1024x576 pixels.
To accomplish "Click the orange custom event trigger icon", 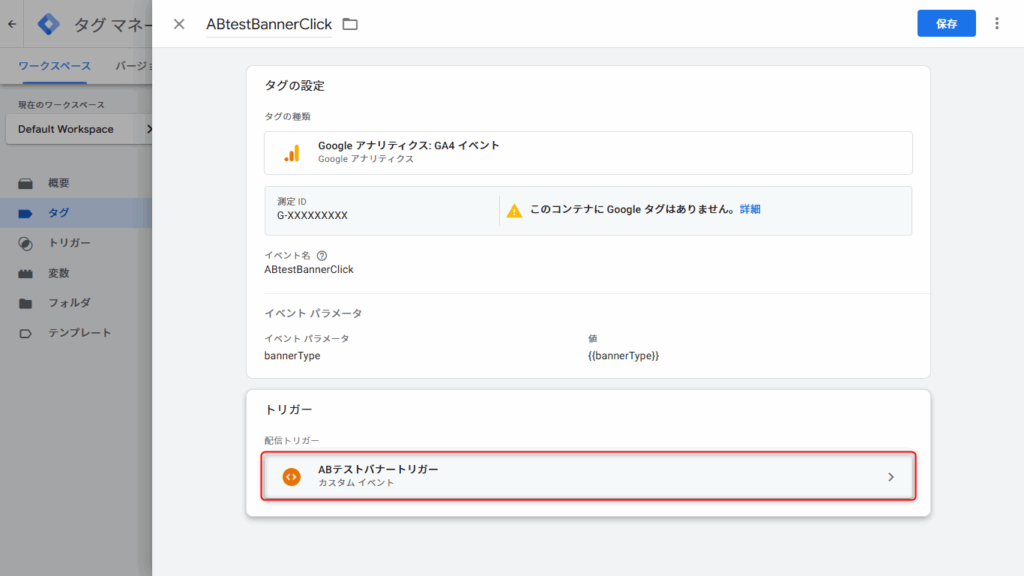I will pyautogui.click(x=291, y=477).
